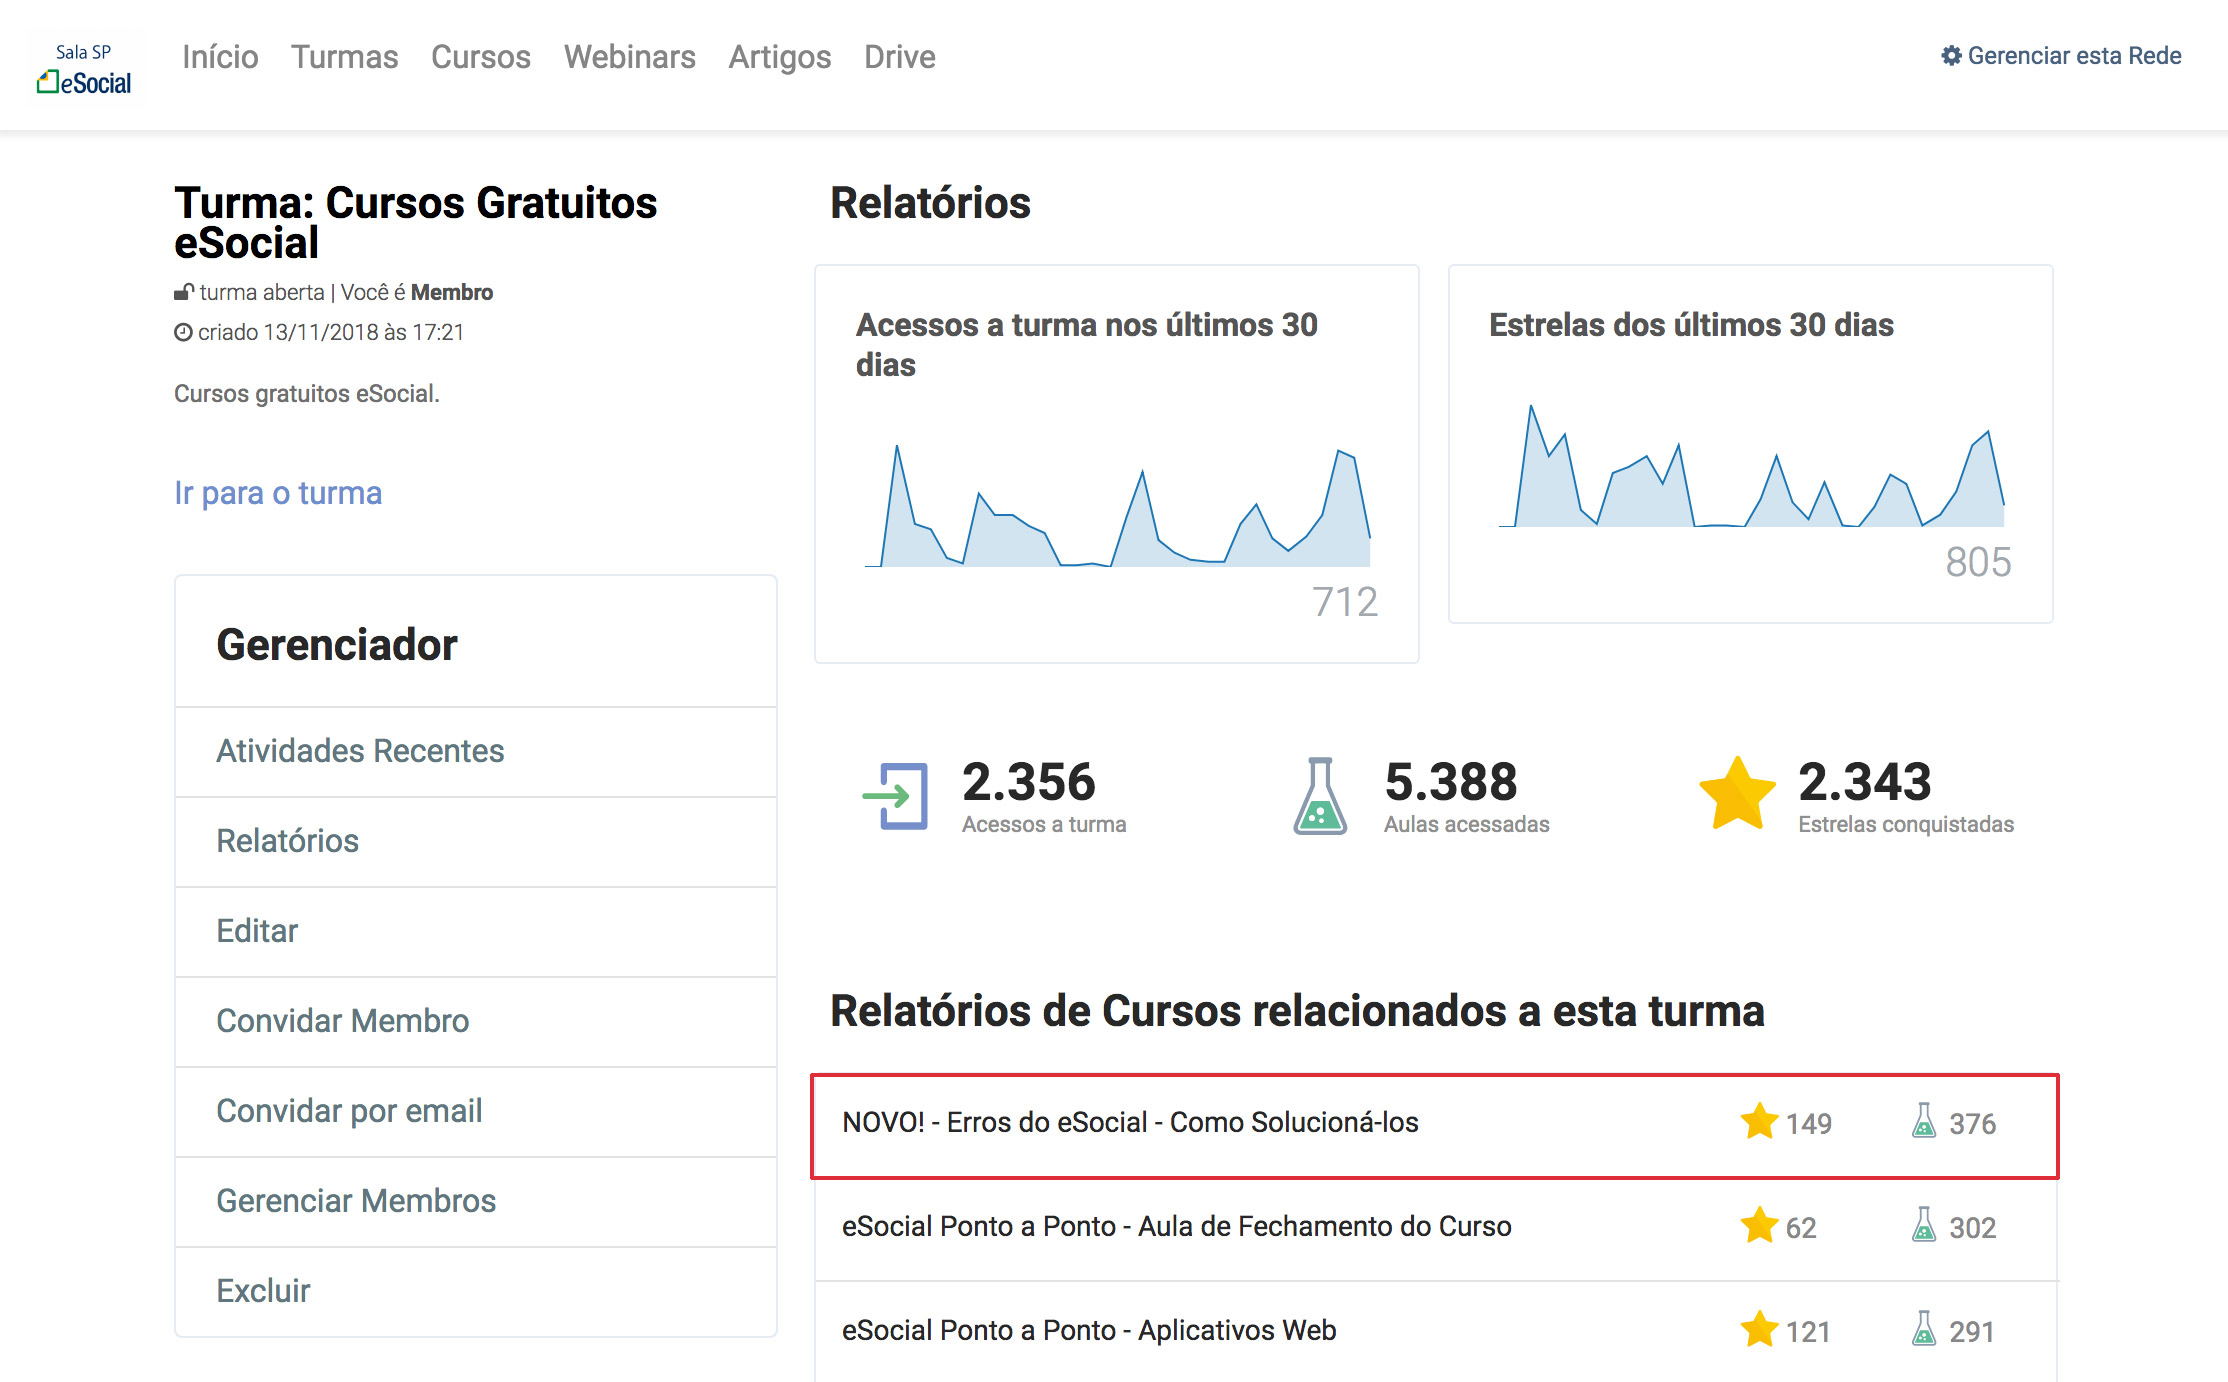
Task: Click the flask icon for Aulas acessadas
Action: pyautogui.click(x=1320, y=796)
